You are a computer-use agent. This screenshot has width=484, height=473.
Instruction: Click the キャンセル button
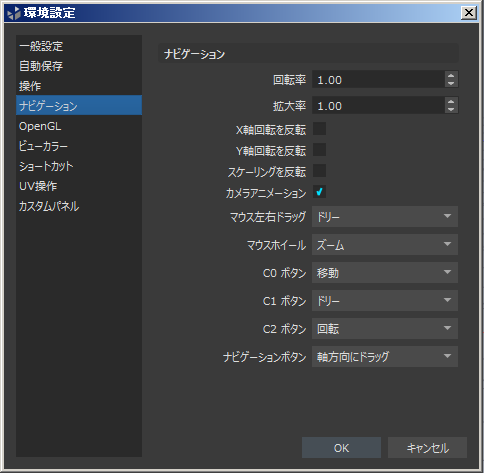pos(427,448)
